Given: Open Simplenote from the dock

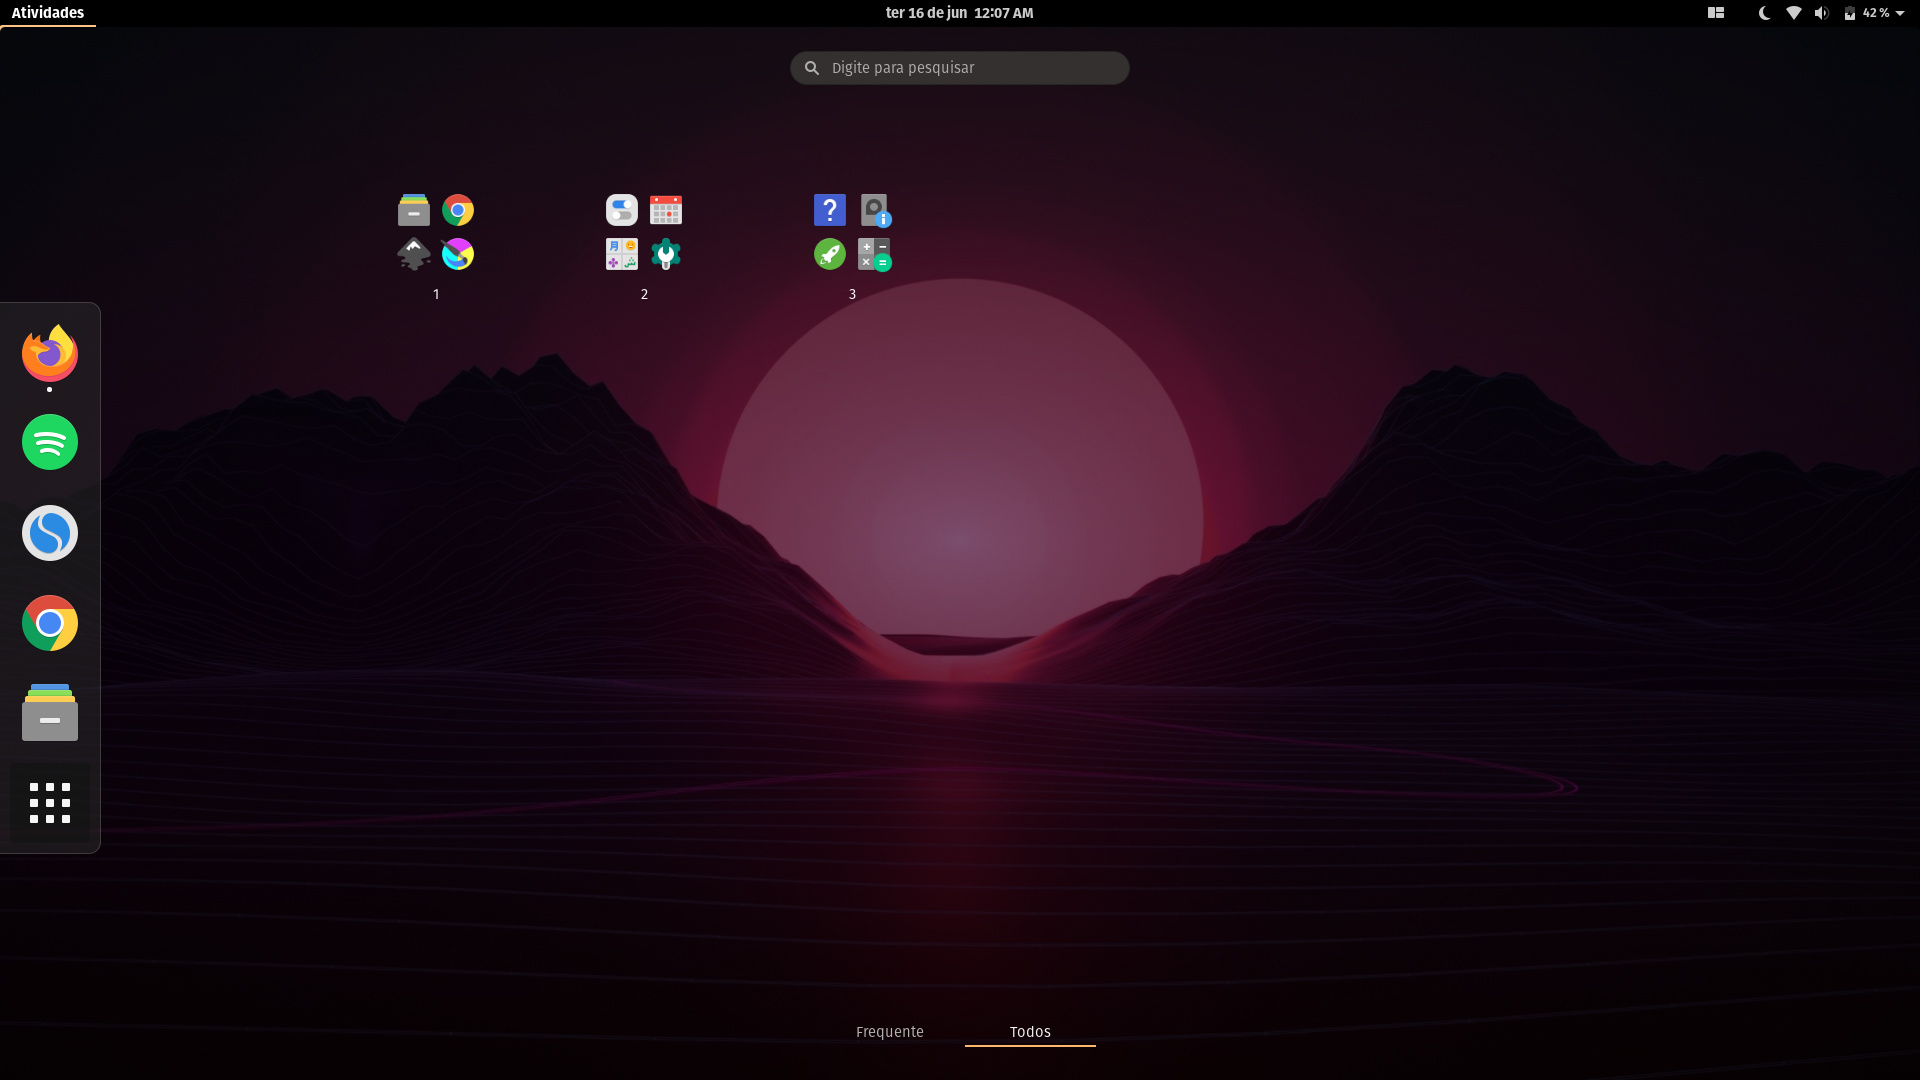Looking at the screenshot, I should point(50,533).
